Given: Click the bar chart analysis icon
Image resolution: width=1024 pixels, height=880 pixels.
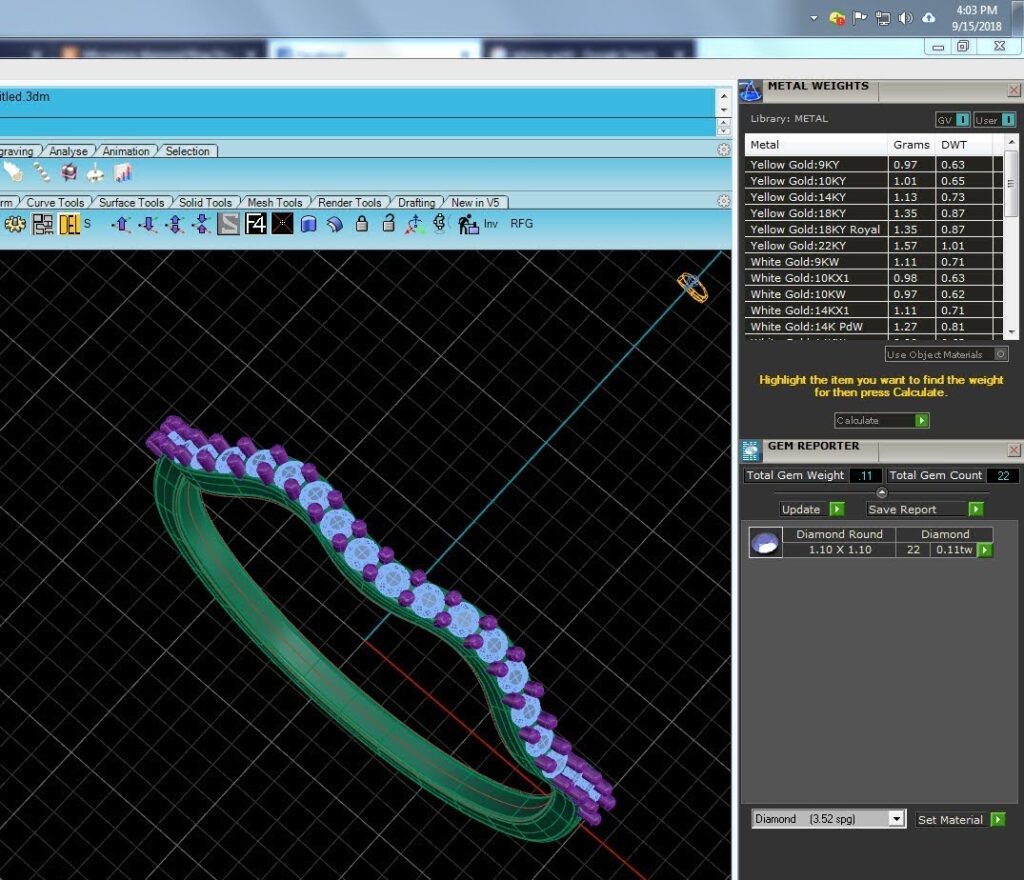Looking at the screenshot, I should coord(123,173).
